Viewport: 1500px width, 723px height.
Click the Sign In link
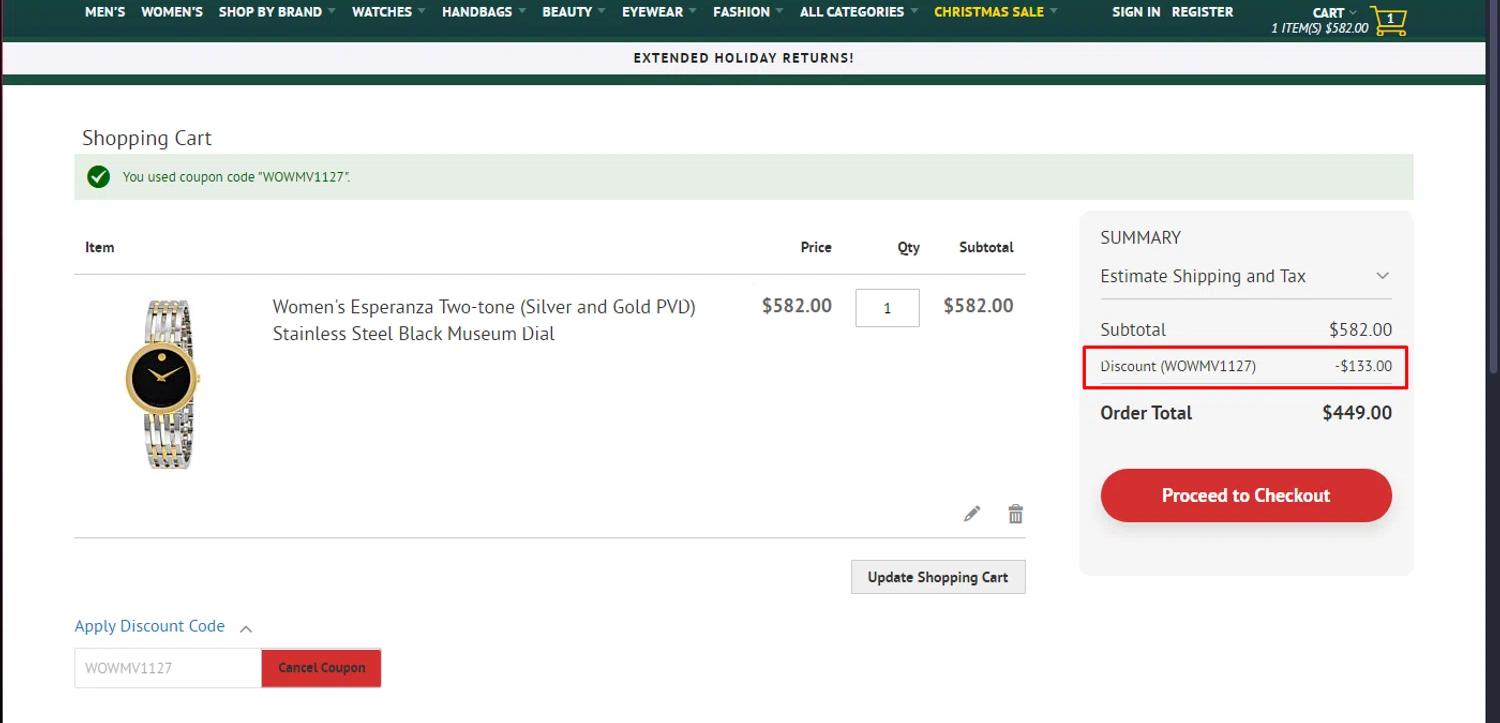pyautogui.click(x=1136, y=12)
